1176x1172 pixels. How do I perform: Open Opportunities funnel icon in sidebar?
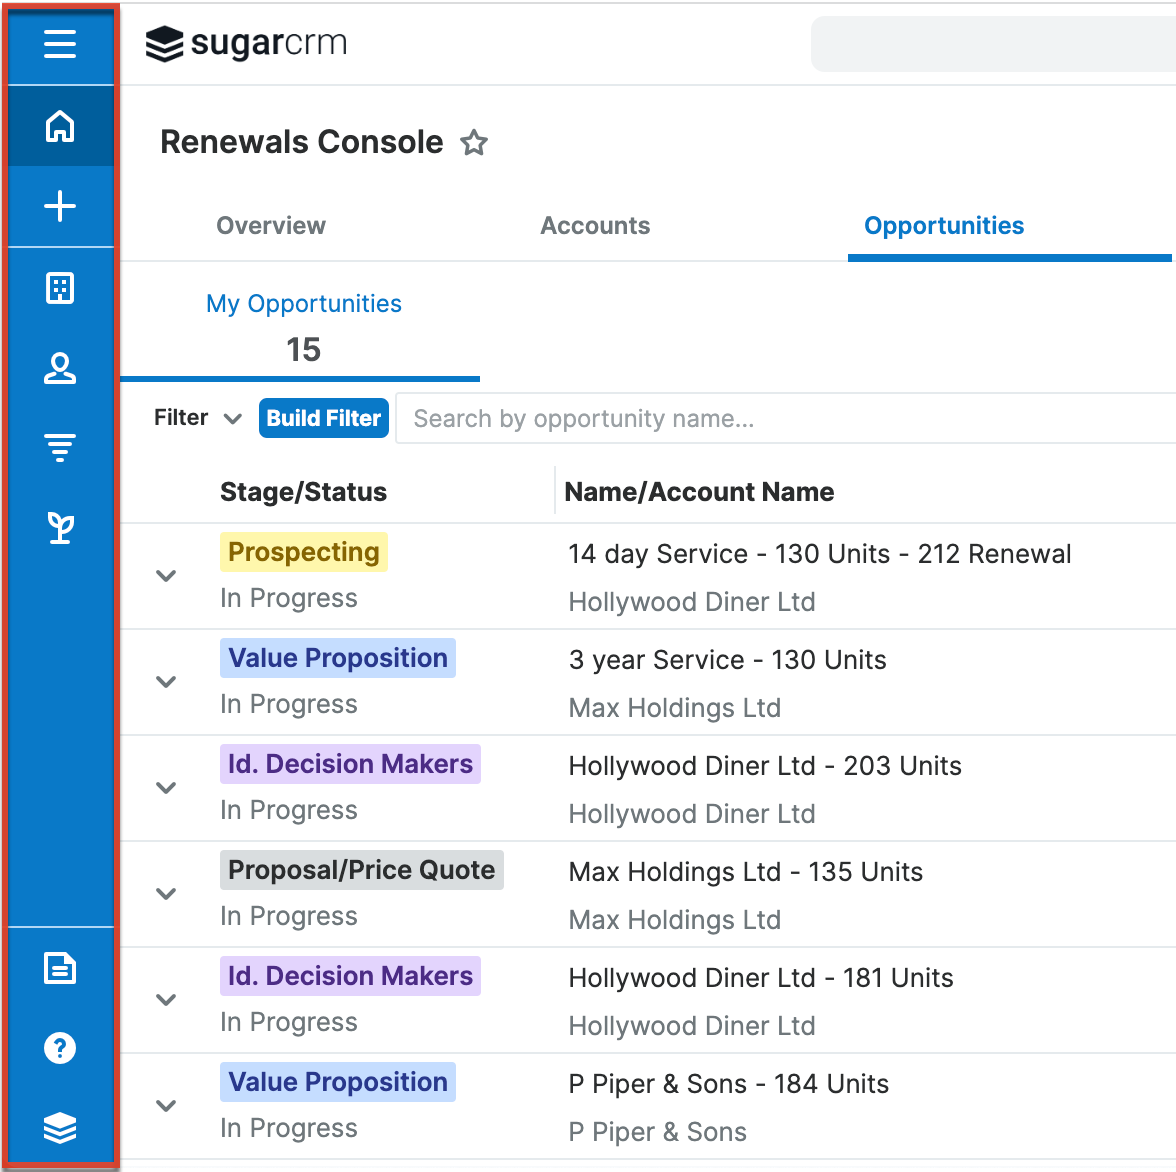[x=60, y=448]
